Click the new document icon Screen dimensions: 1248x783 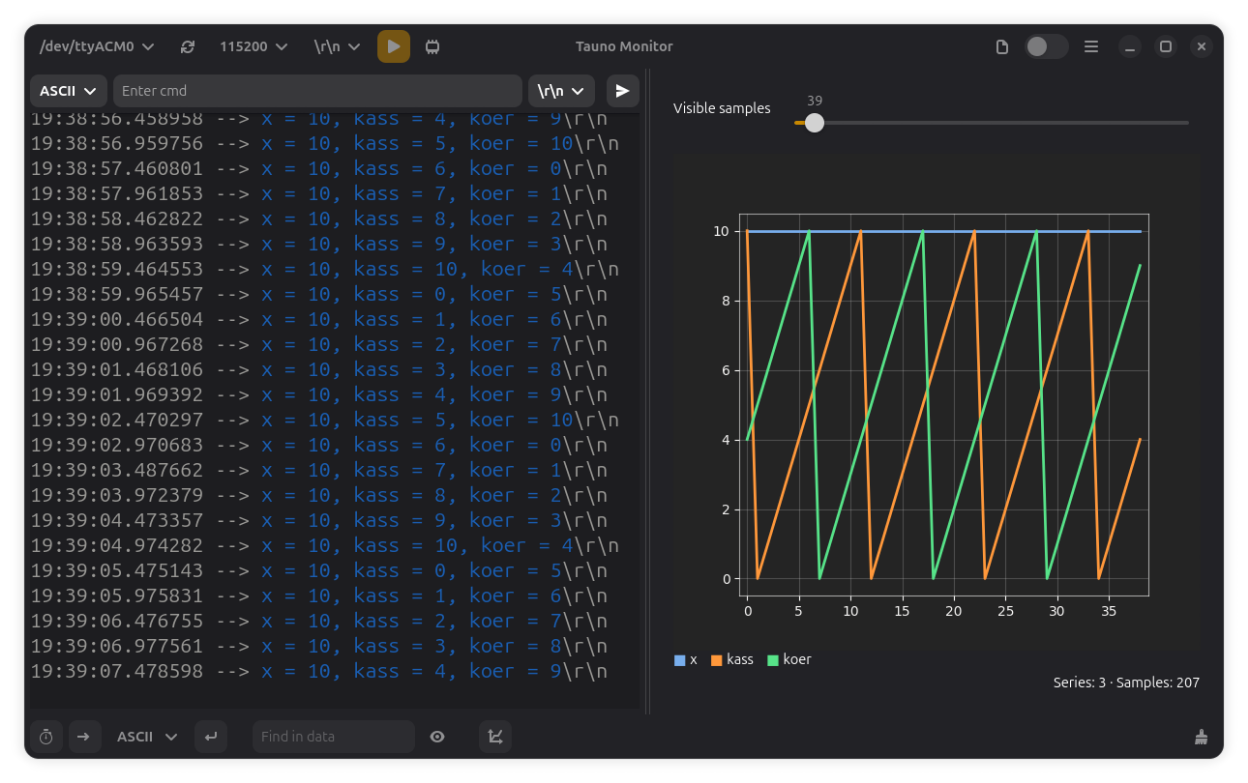(1002, 47)
